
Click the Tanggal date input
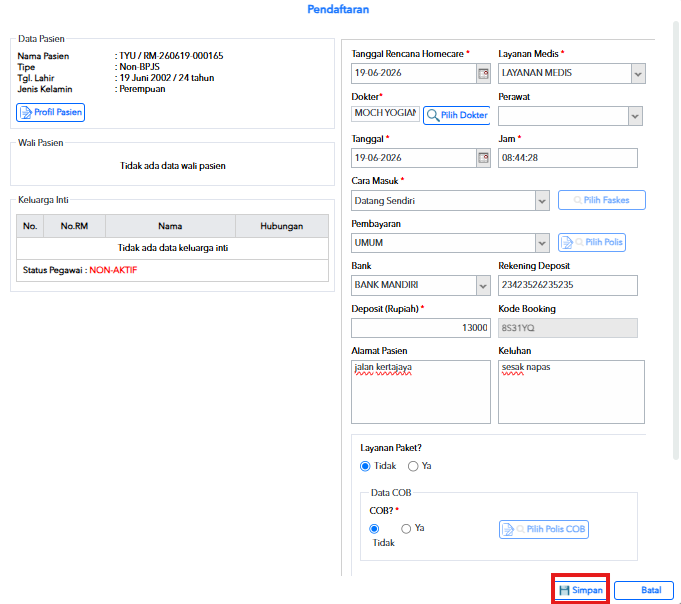[414, 158]
